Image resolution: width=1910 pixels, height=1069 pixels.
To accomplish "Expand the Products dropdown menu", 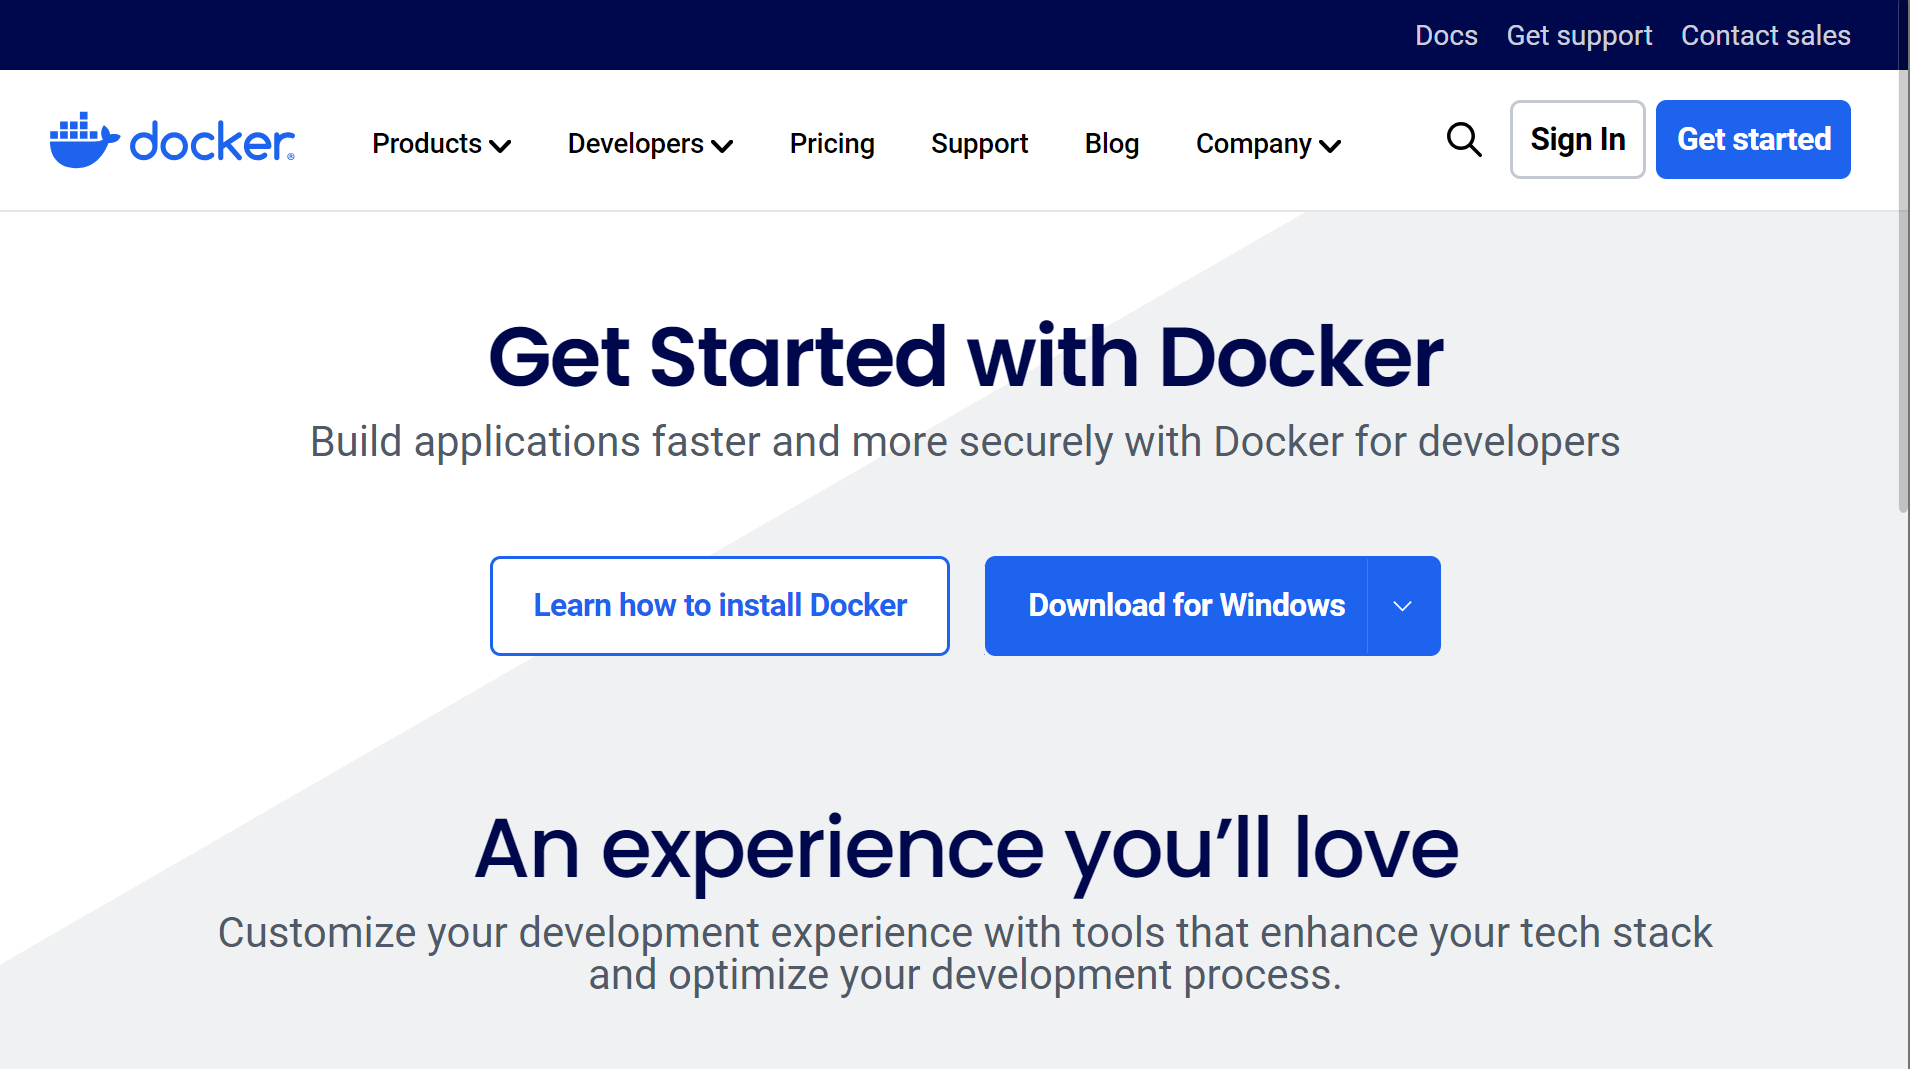I will pos(442,144).
